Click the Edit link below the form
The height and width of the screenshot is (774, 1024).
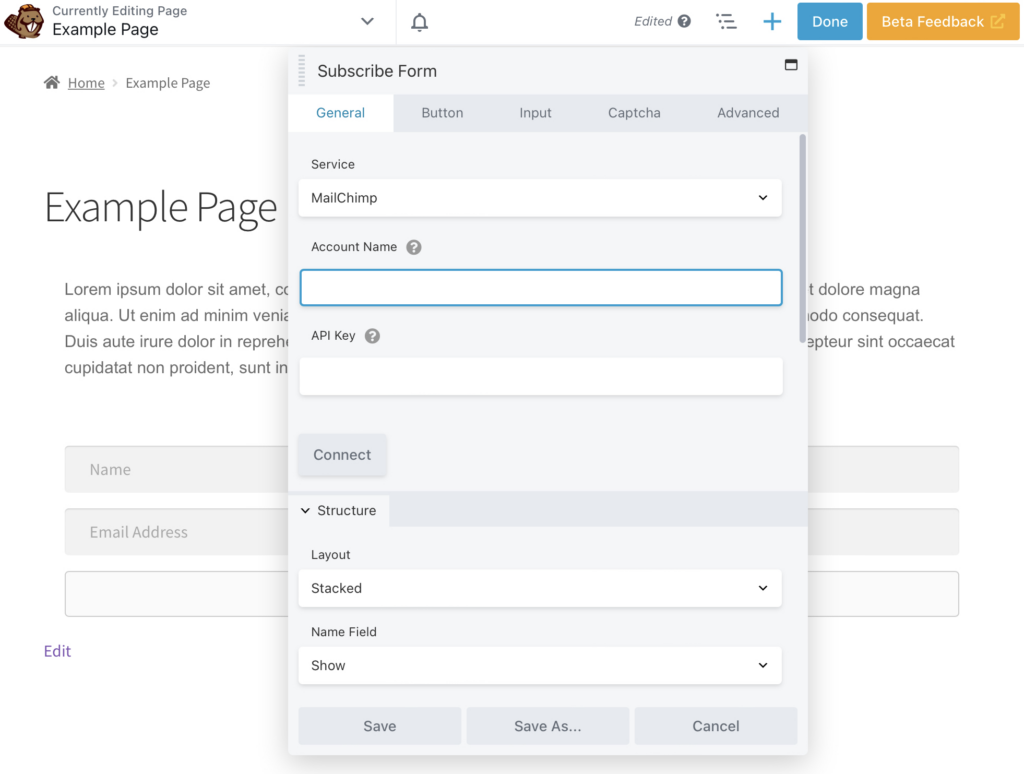pyautogui.click(x=57, y=651)
